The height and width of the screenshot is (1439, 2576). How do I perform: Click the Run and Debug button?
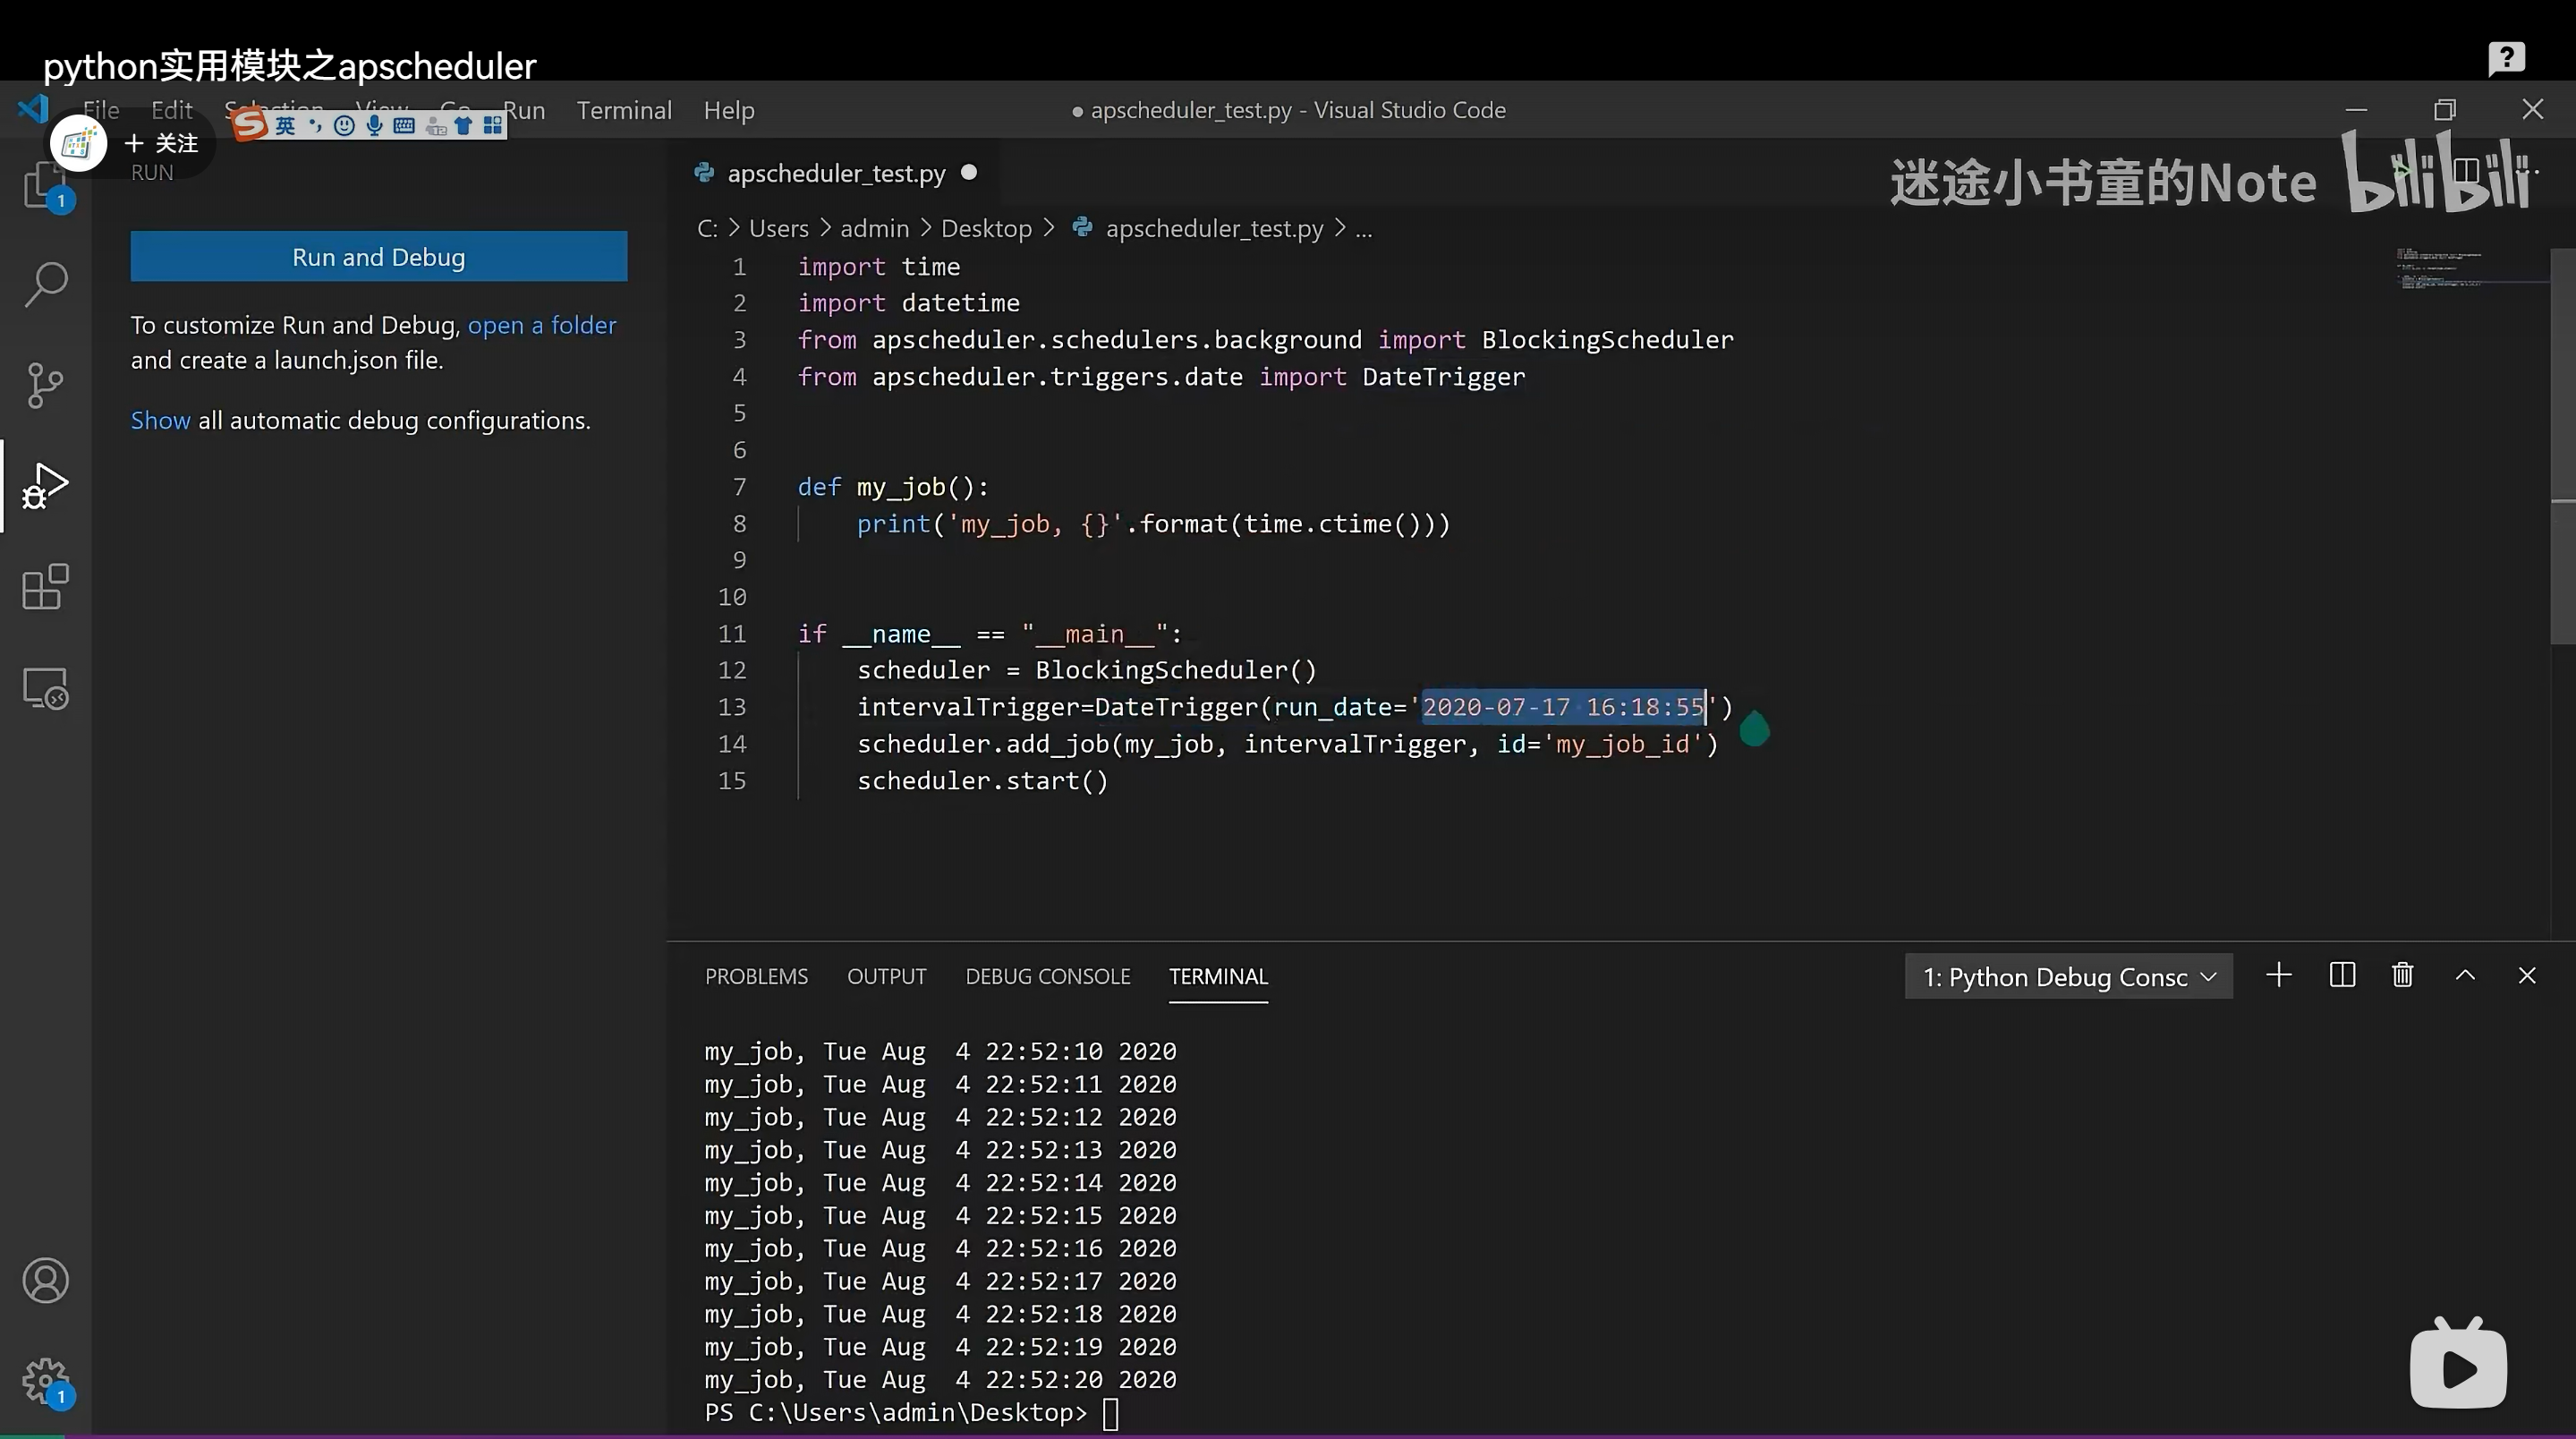(x=378, y=257)
